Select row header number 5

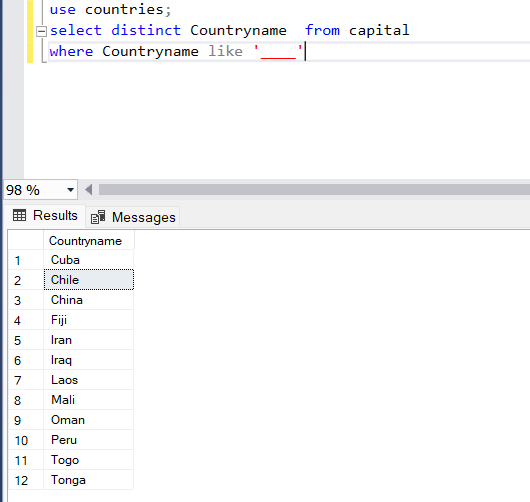click(x=26, y=340)
